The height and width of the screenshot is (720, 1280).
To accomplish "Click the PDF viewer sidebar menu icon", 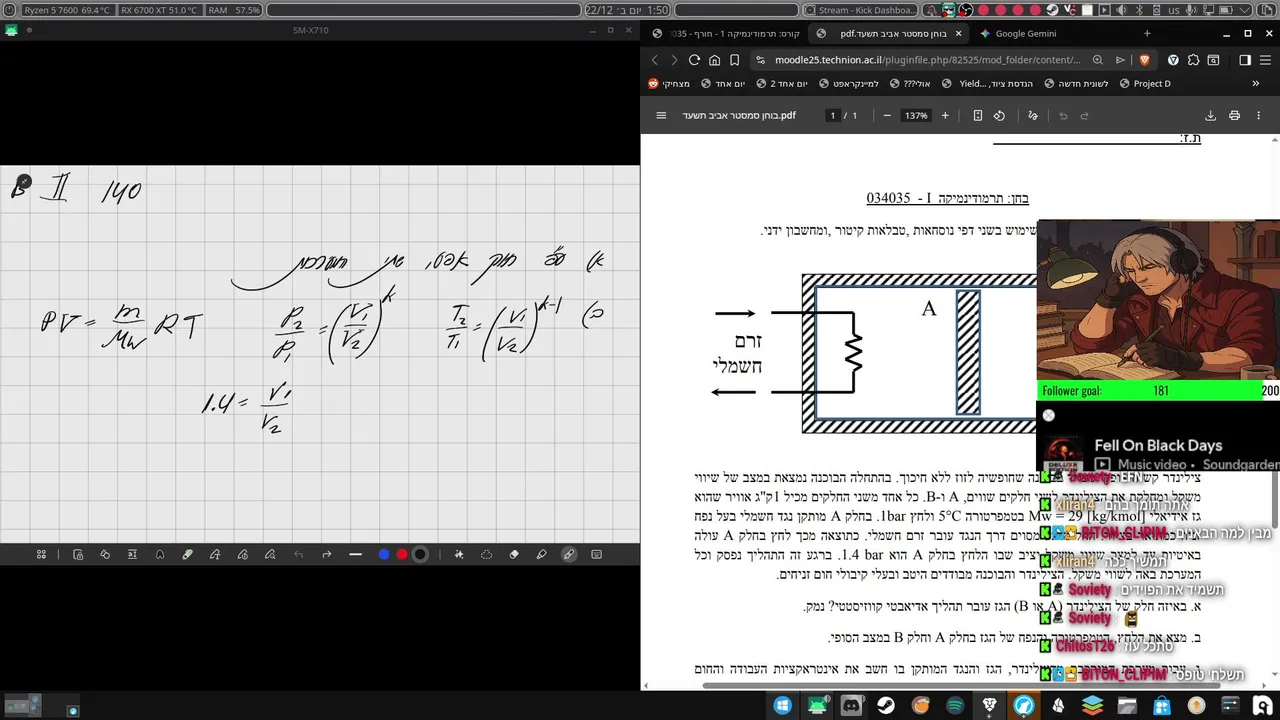I will (661, 116).
